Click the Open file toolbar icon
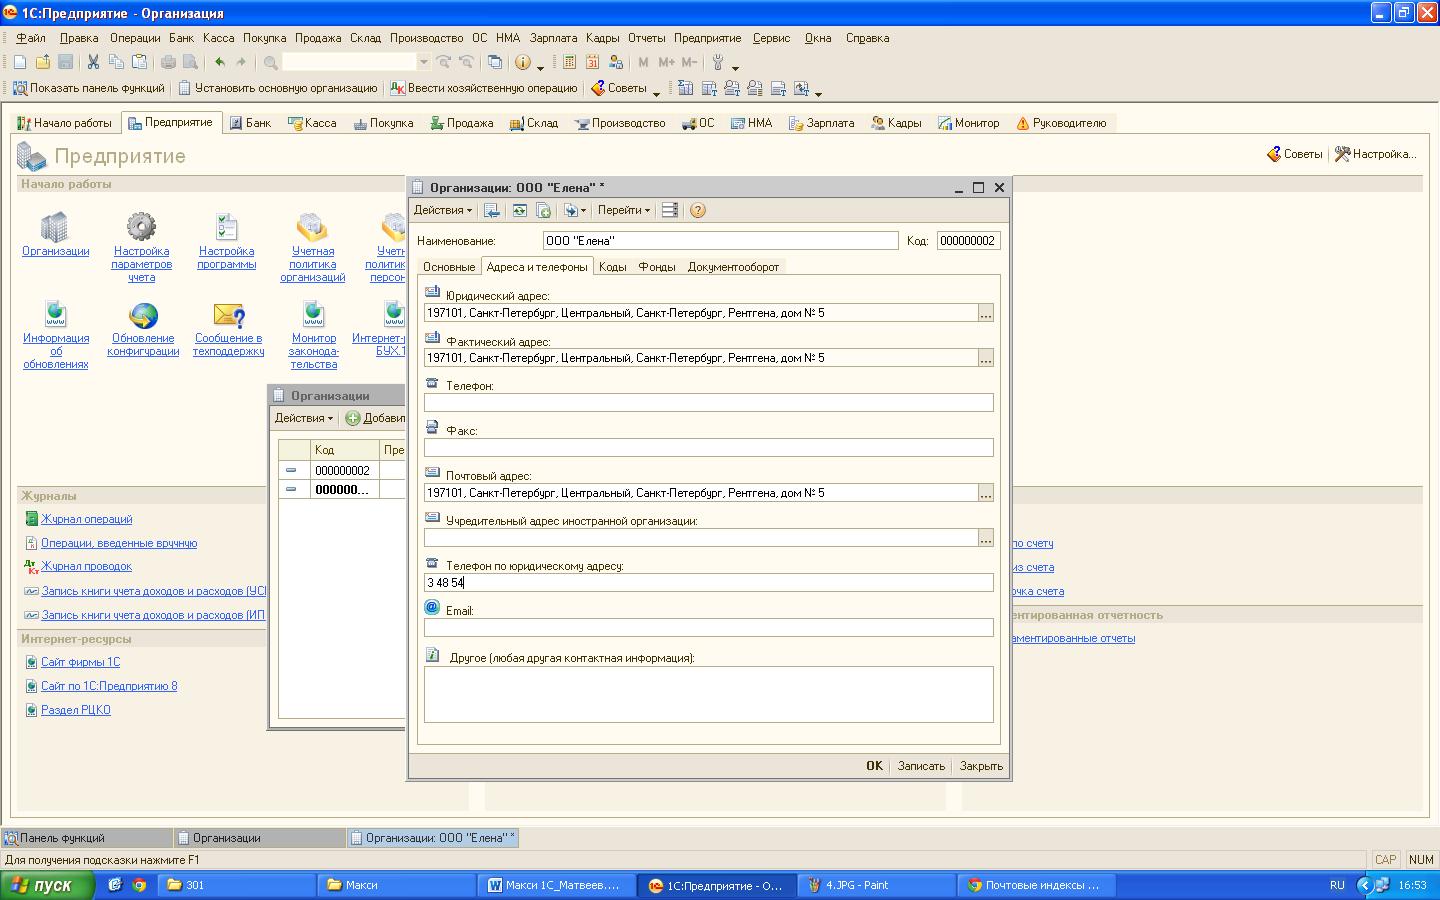The image size is (1440, 900). (43, 62)
